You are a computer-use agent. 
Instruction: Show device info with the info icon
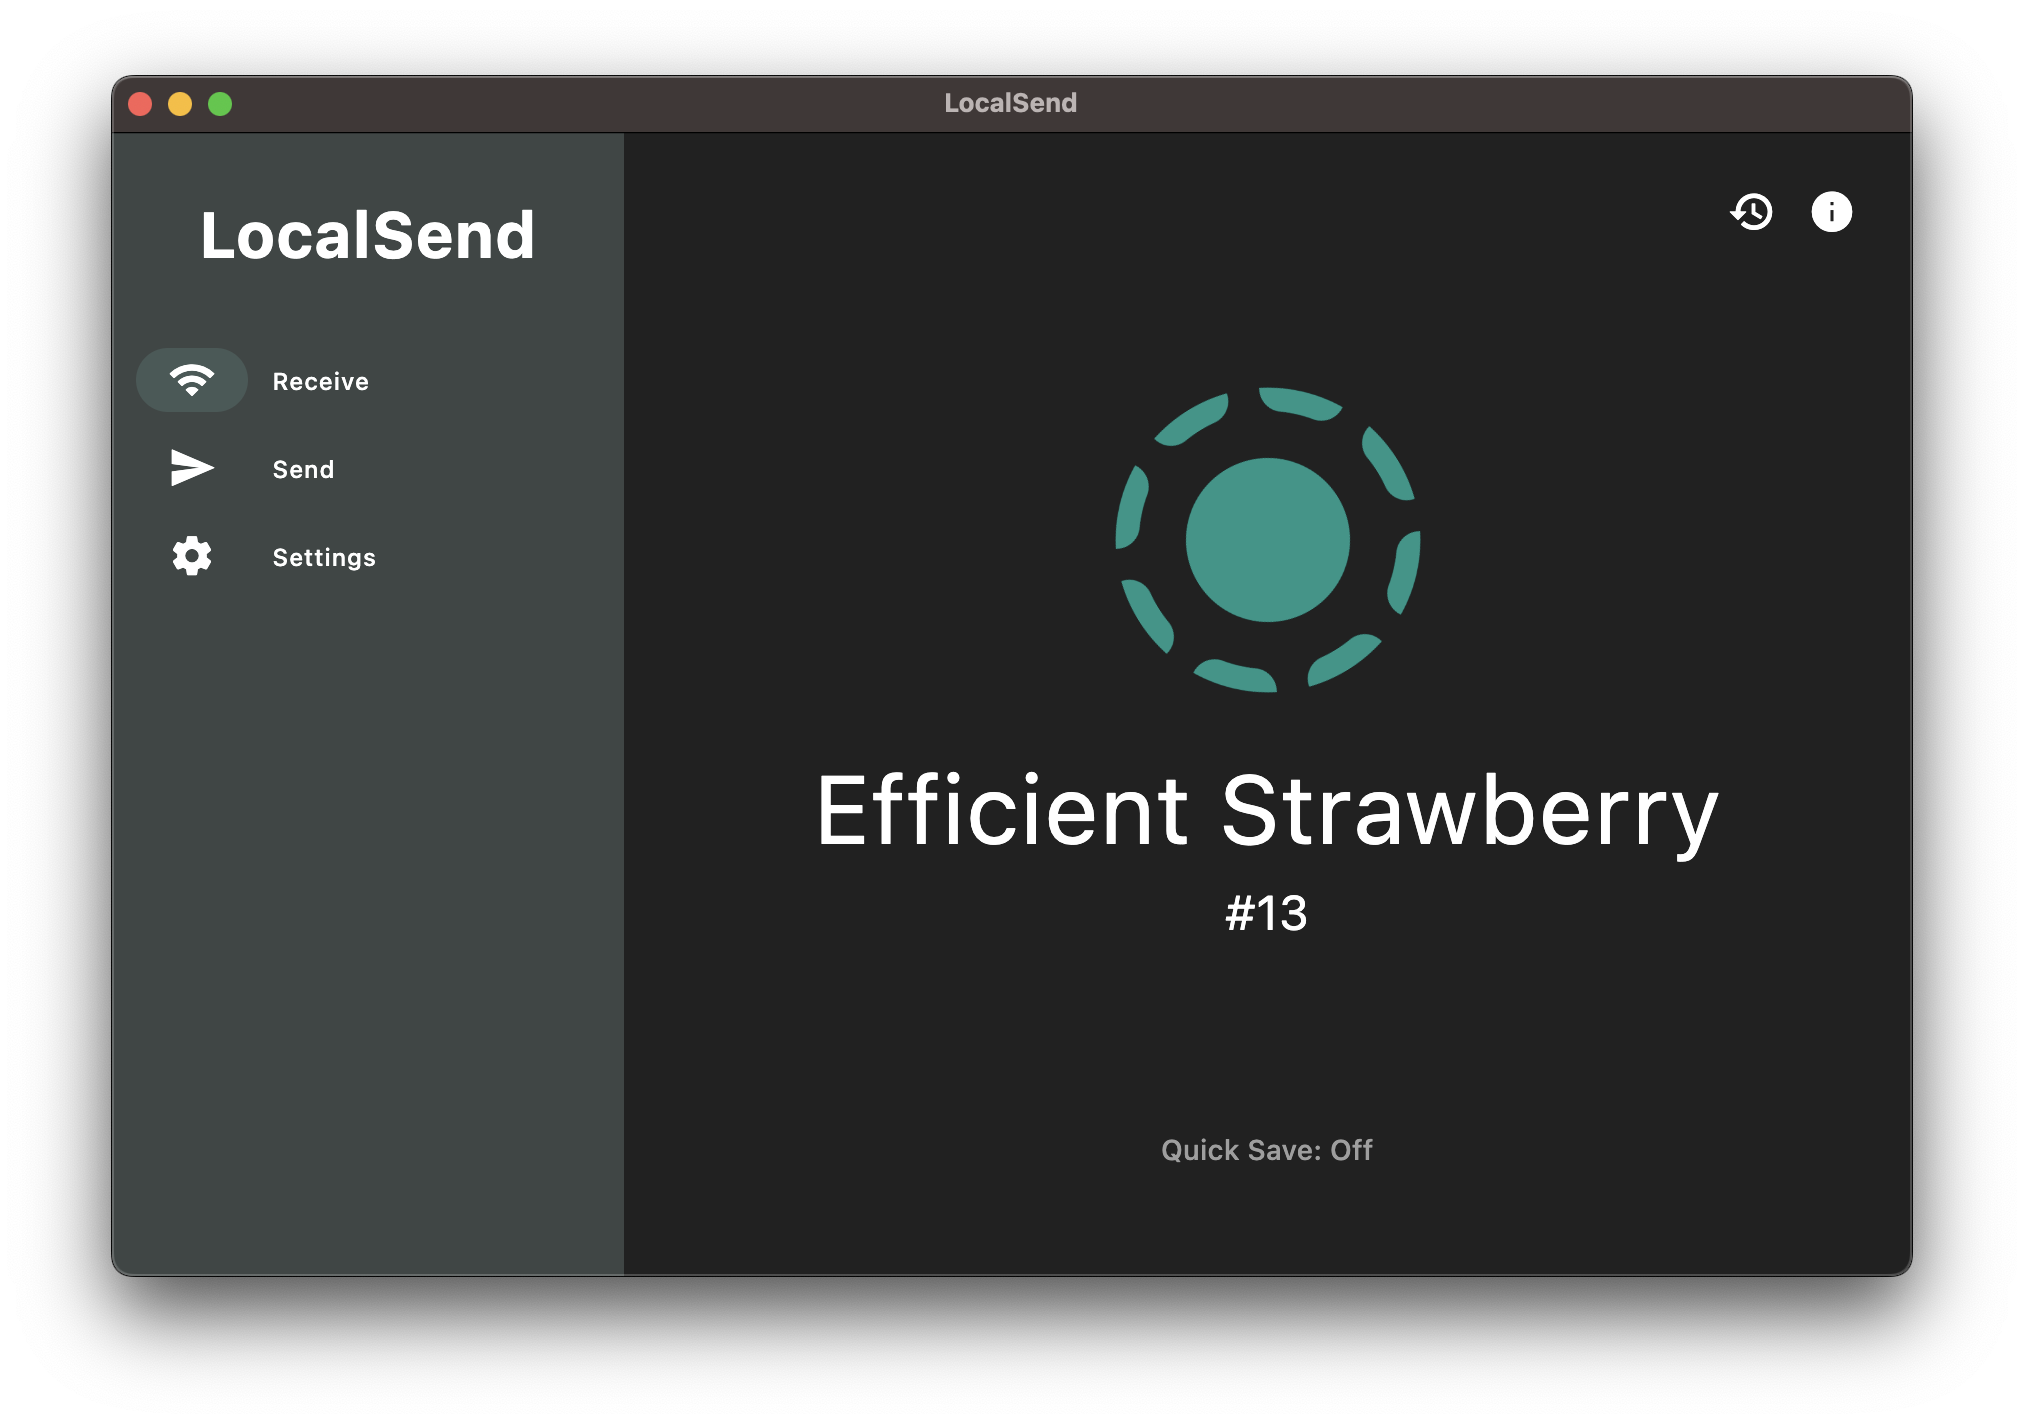(1831, 212)
